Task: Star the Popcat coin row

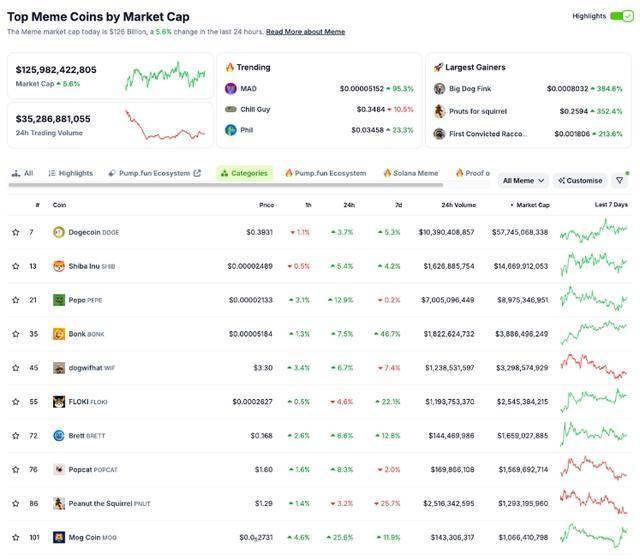Action: pyautogui.click(x=16, y=469)
